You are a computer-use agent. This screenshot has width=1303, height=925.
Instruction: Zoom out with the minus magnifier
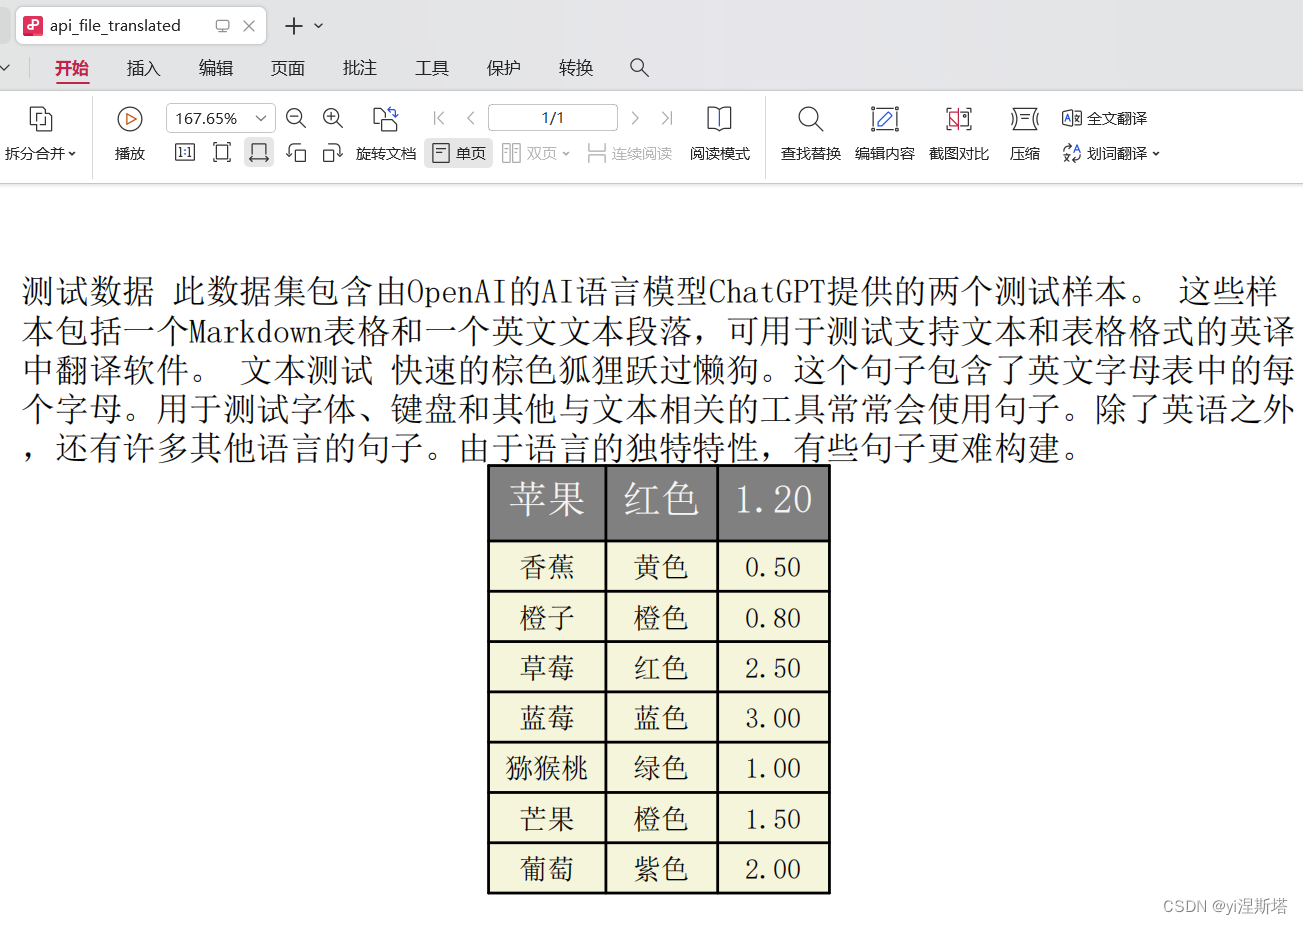click(296, 118)
